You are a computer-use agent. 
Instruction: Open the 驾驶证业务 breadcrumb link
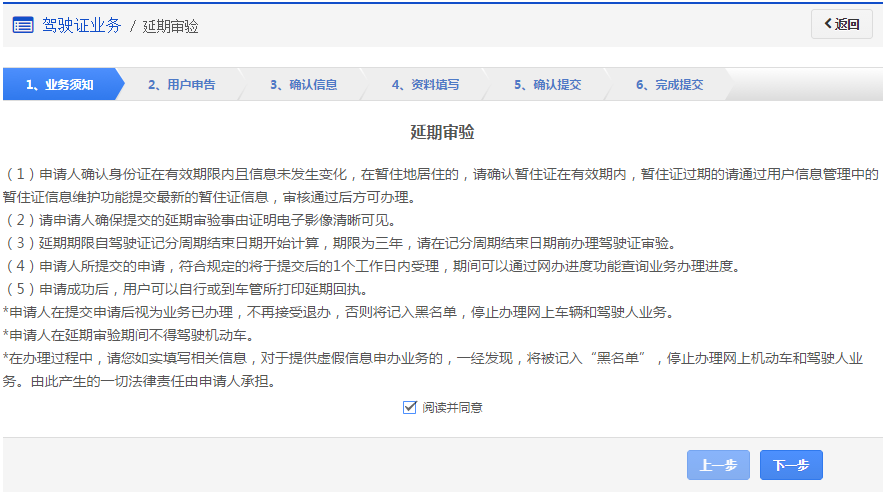point(81,25)
